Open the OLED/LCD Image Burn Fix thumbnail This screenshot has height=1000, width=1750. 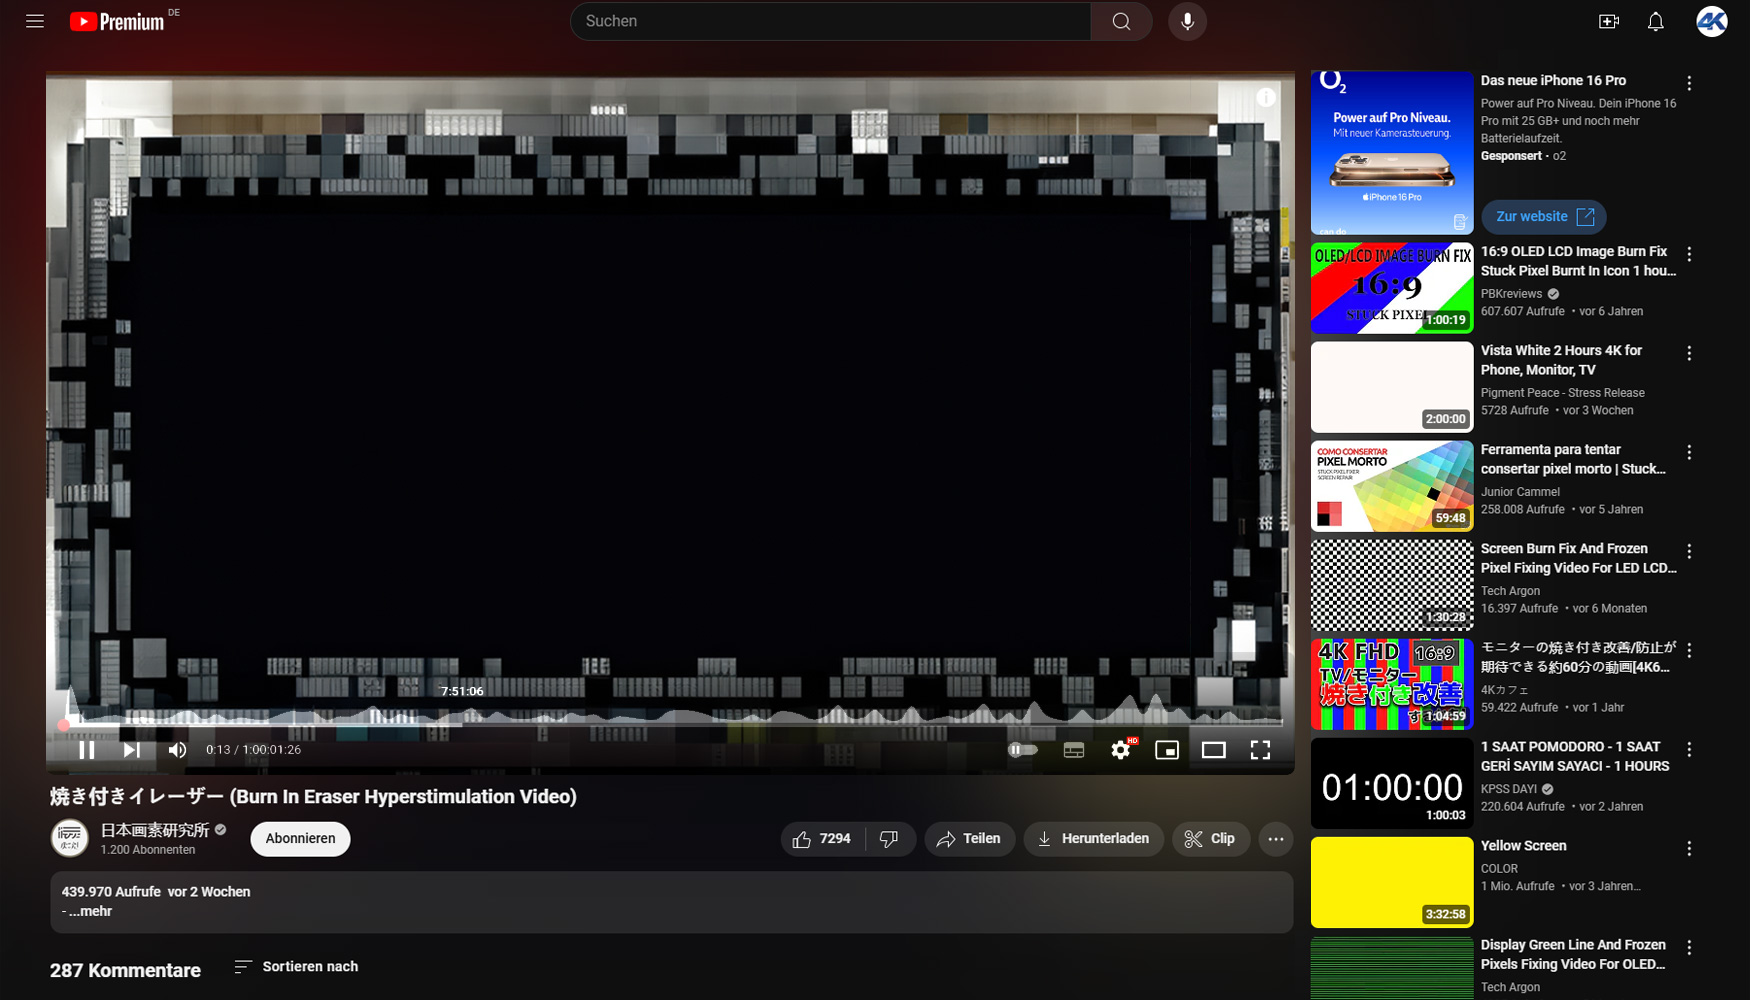point(1392,288)
